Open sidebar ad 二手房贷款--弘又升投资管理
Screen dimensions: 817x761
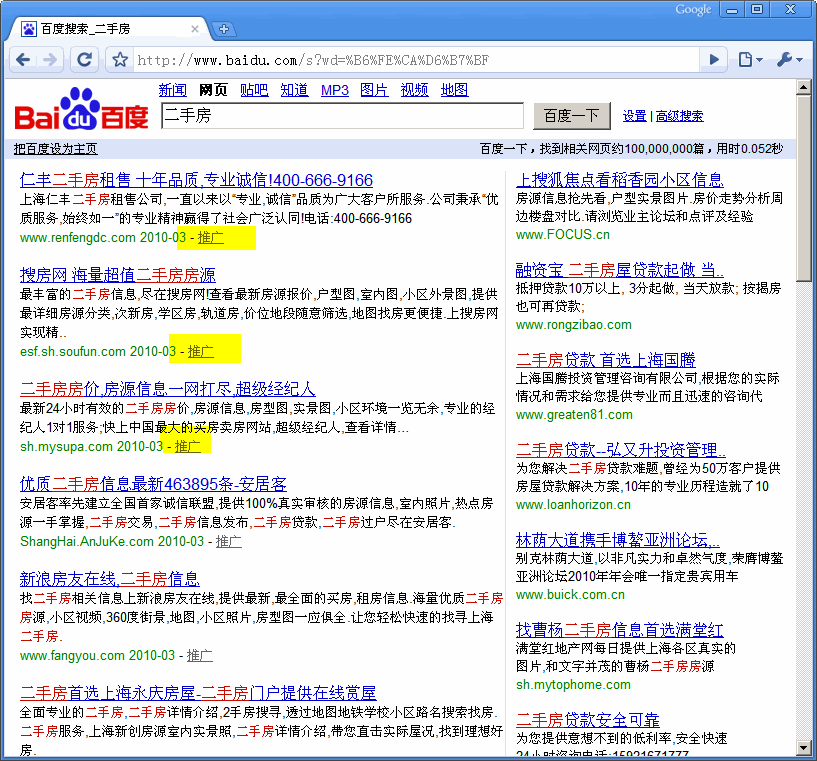621,450
